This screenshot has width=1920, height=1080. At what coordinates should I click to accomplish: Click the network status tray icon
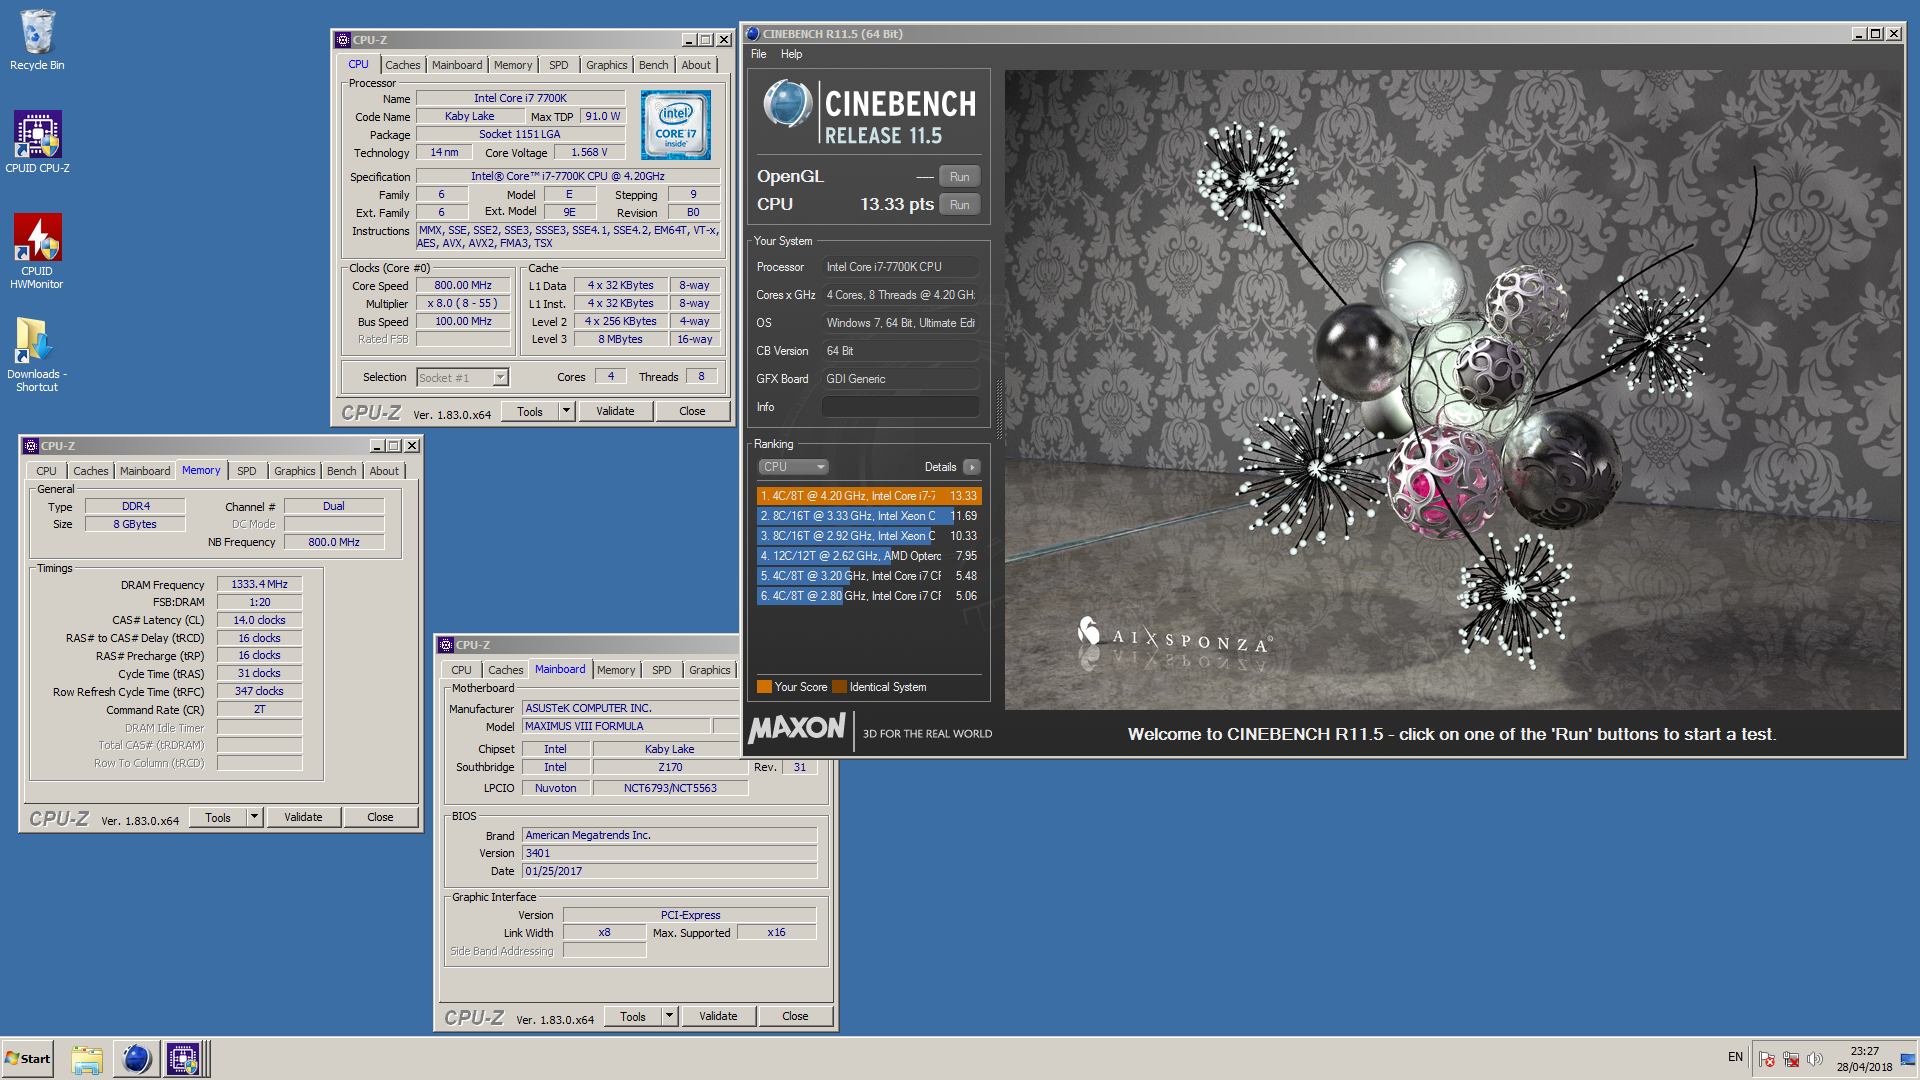coord(1791,1059)
